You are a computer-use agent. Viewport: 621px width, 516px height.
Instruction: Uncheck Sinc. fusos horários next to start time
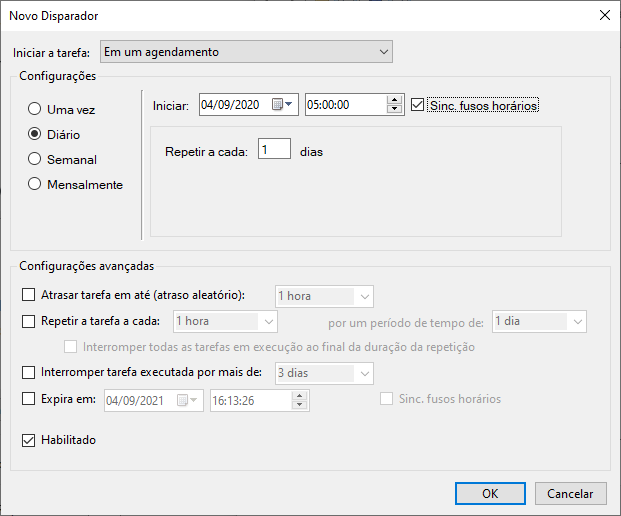click(417, 105)
